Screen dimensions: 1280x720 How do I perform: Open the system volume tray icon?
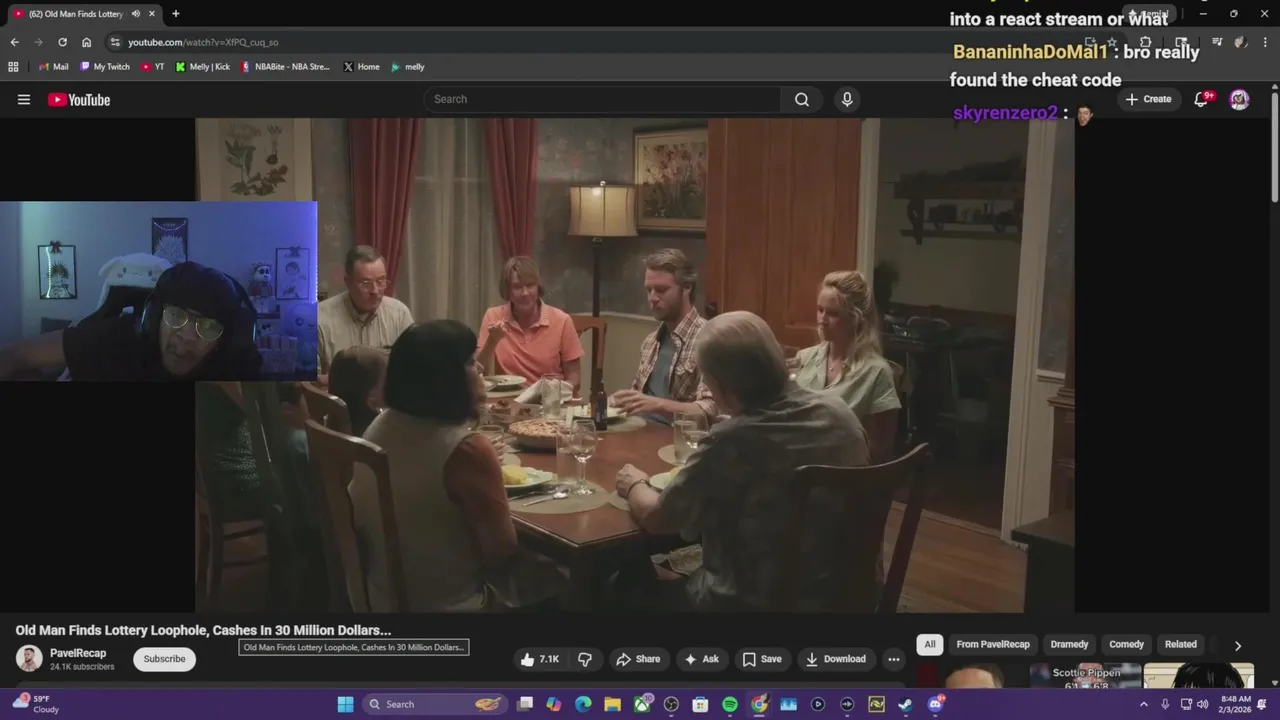pos(1204,704)
